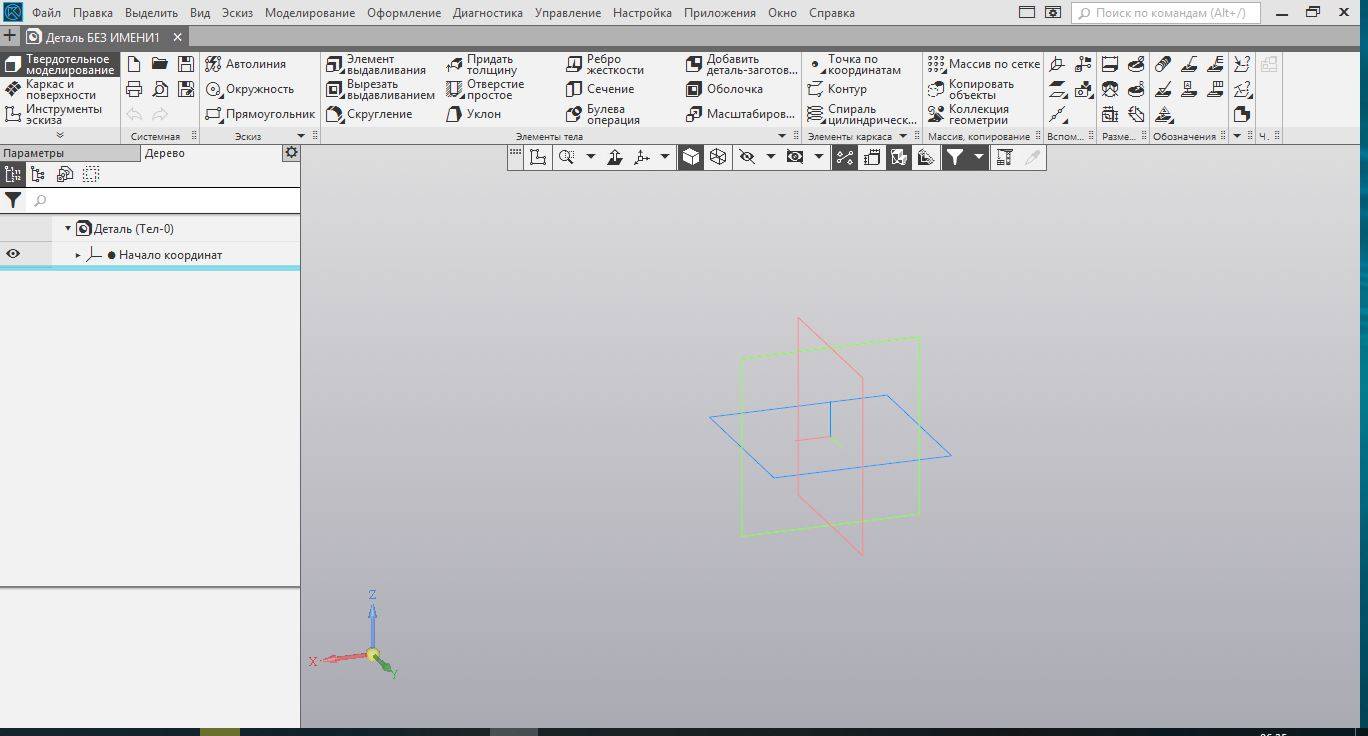Image resolution: width=1368 pixels, height=736 pixels.
Task: Collapse the Деталь (Тел-0) tree node
Action: (x=68, y=229)
